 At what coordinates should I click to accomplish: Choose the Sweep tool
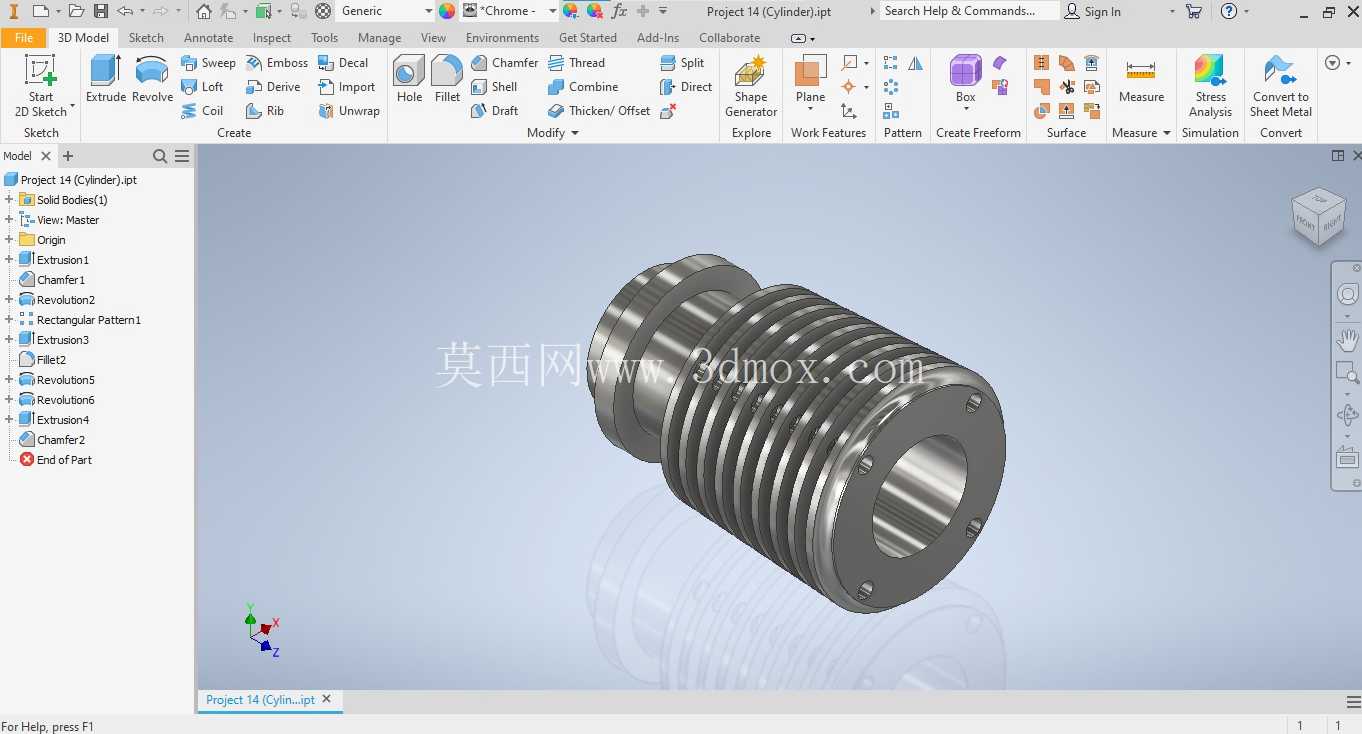pyautogui.click(x=208, y=63)
